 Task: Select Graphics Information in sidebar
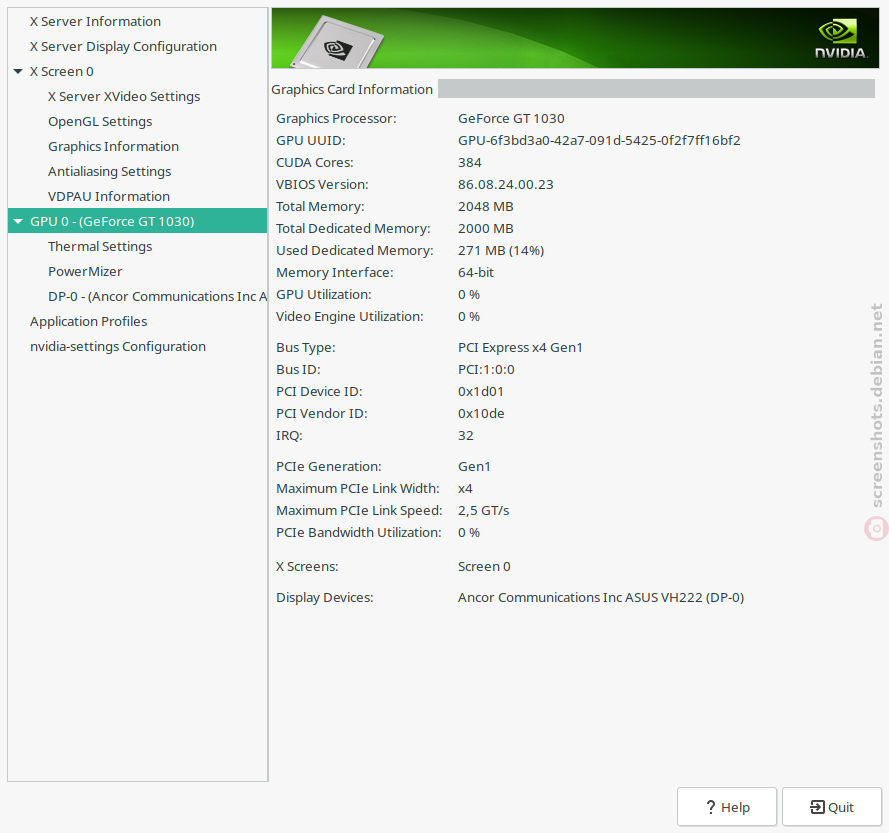pyautogui.click(x=113, y=146)
